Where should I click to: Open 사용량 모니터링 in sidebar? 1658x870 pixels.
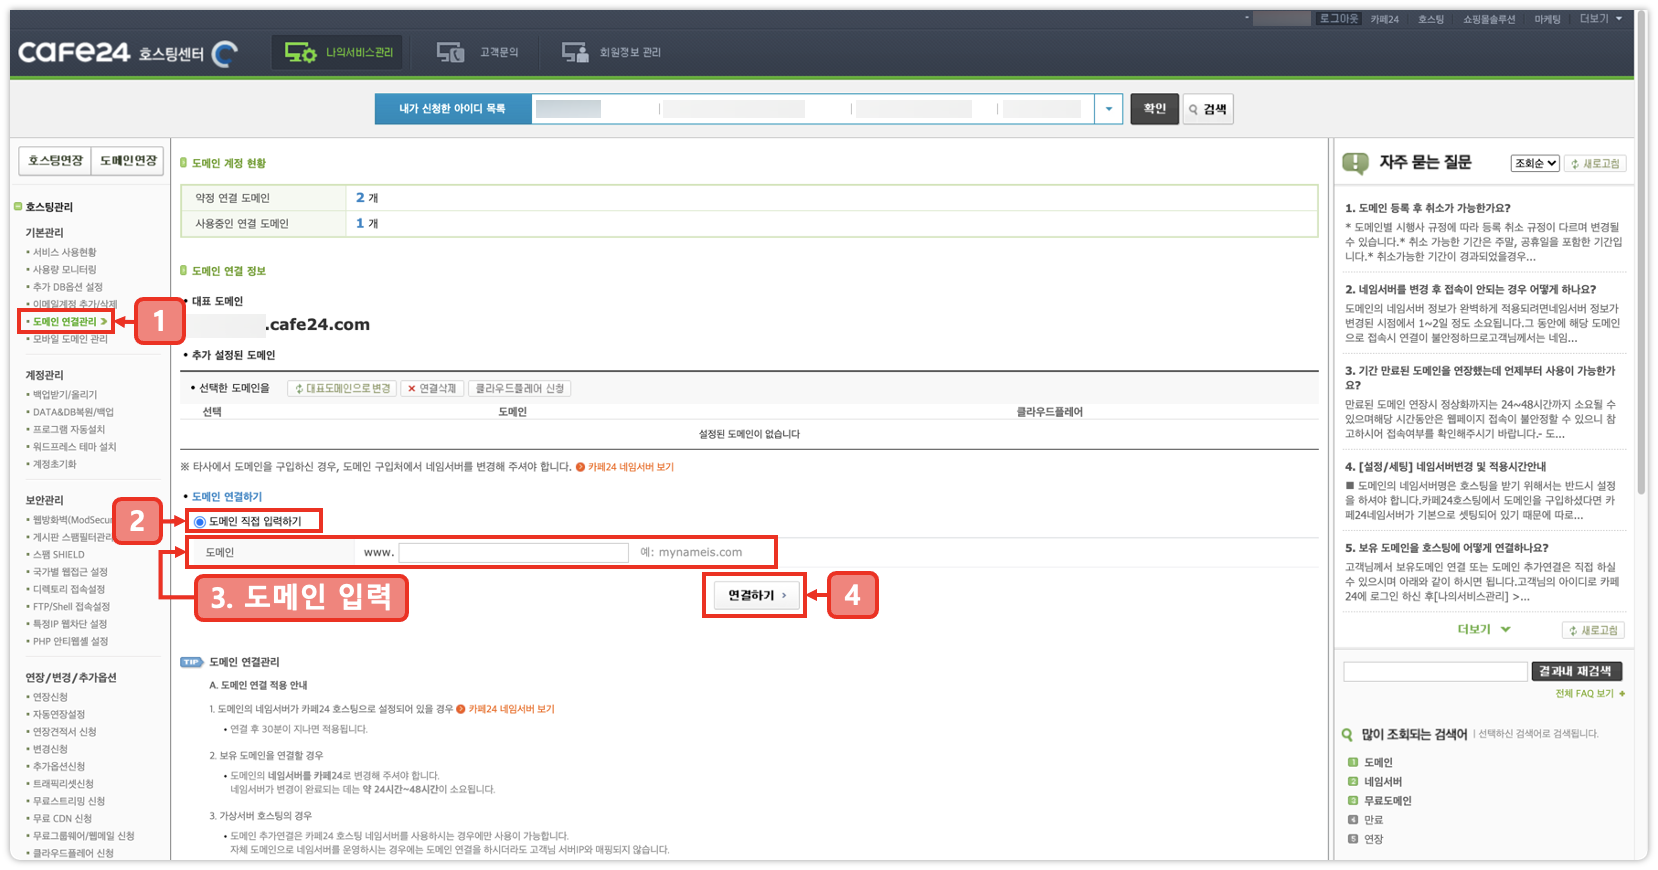64,269
